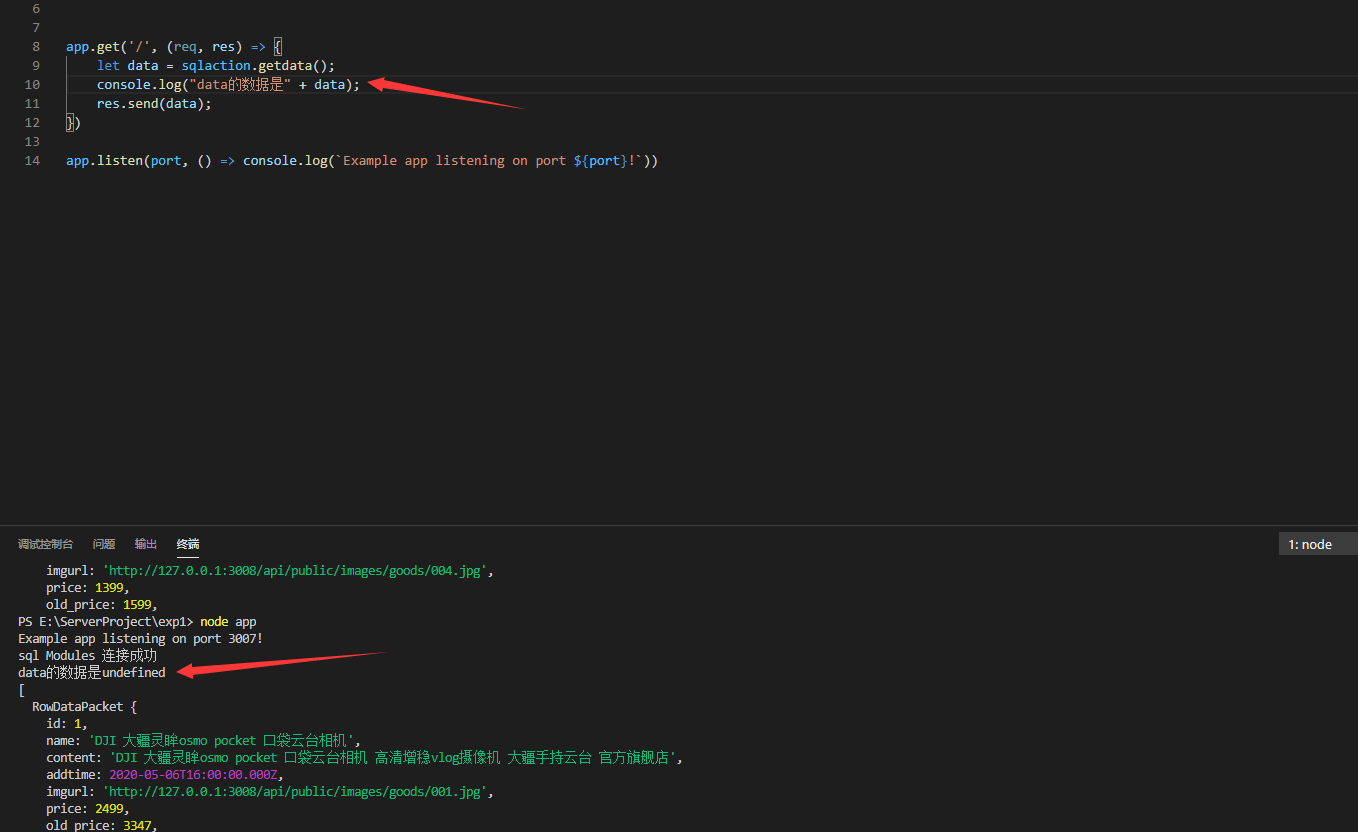Screen dimensions: 1358x832
Task: Click the '(req, res)' parameters on line 8
Action: tap(204, 47)
